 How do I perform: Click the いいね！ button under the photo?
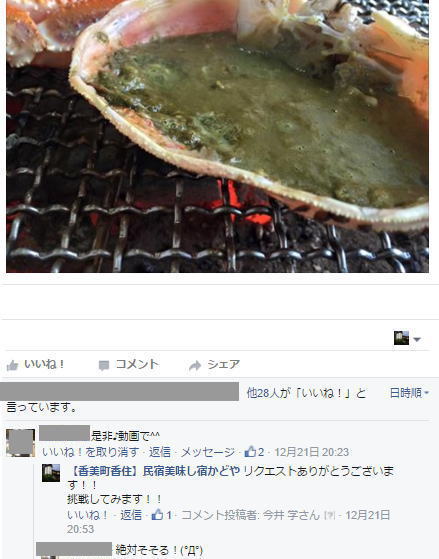45,364
